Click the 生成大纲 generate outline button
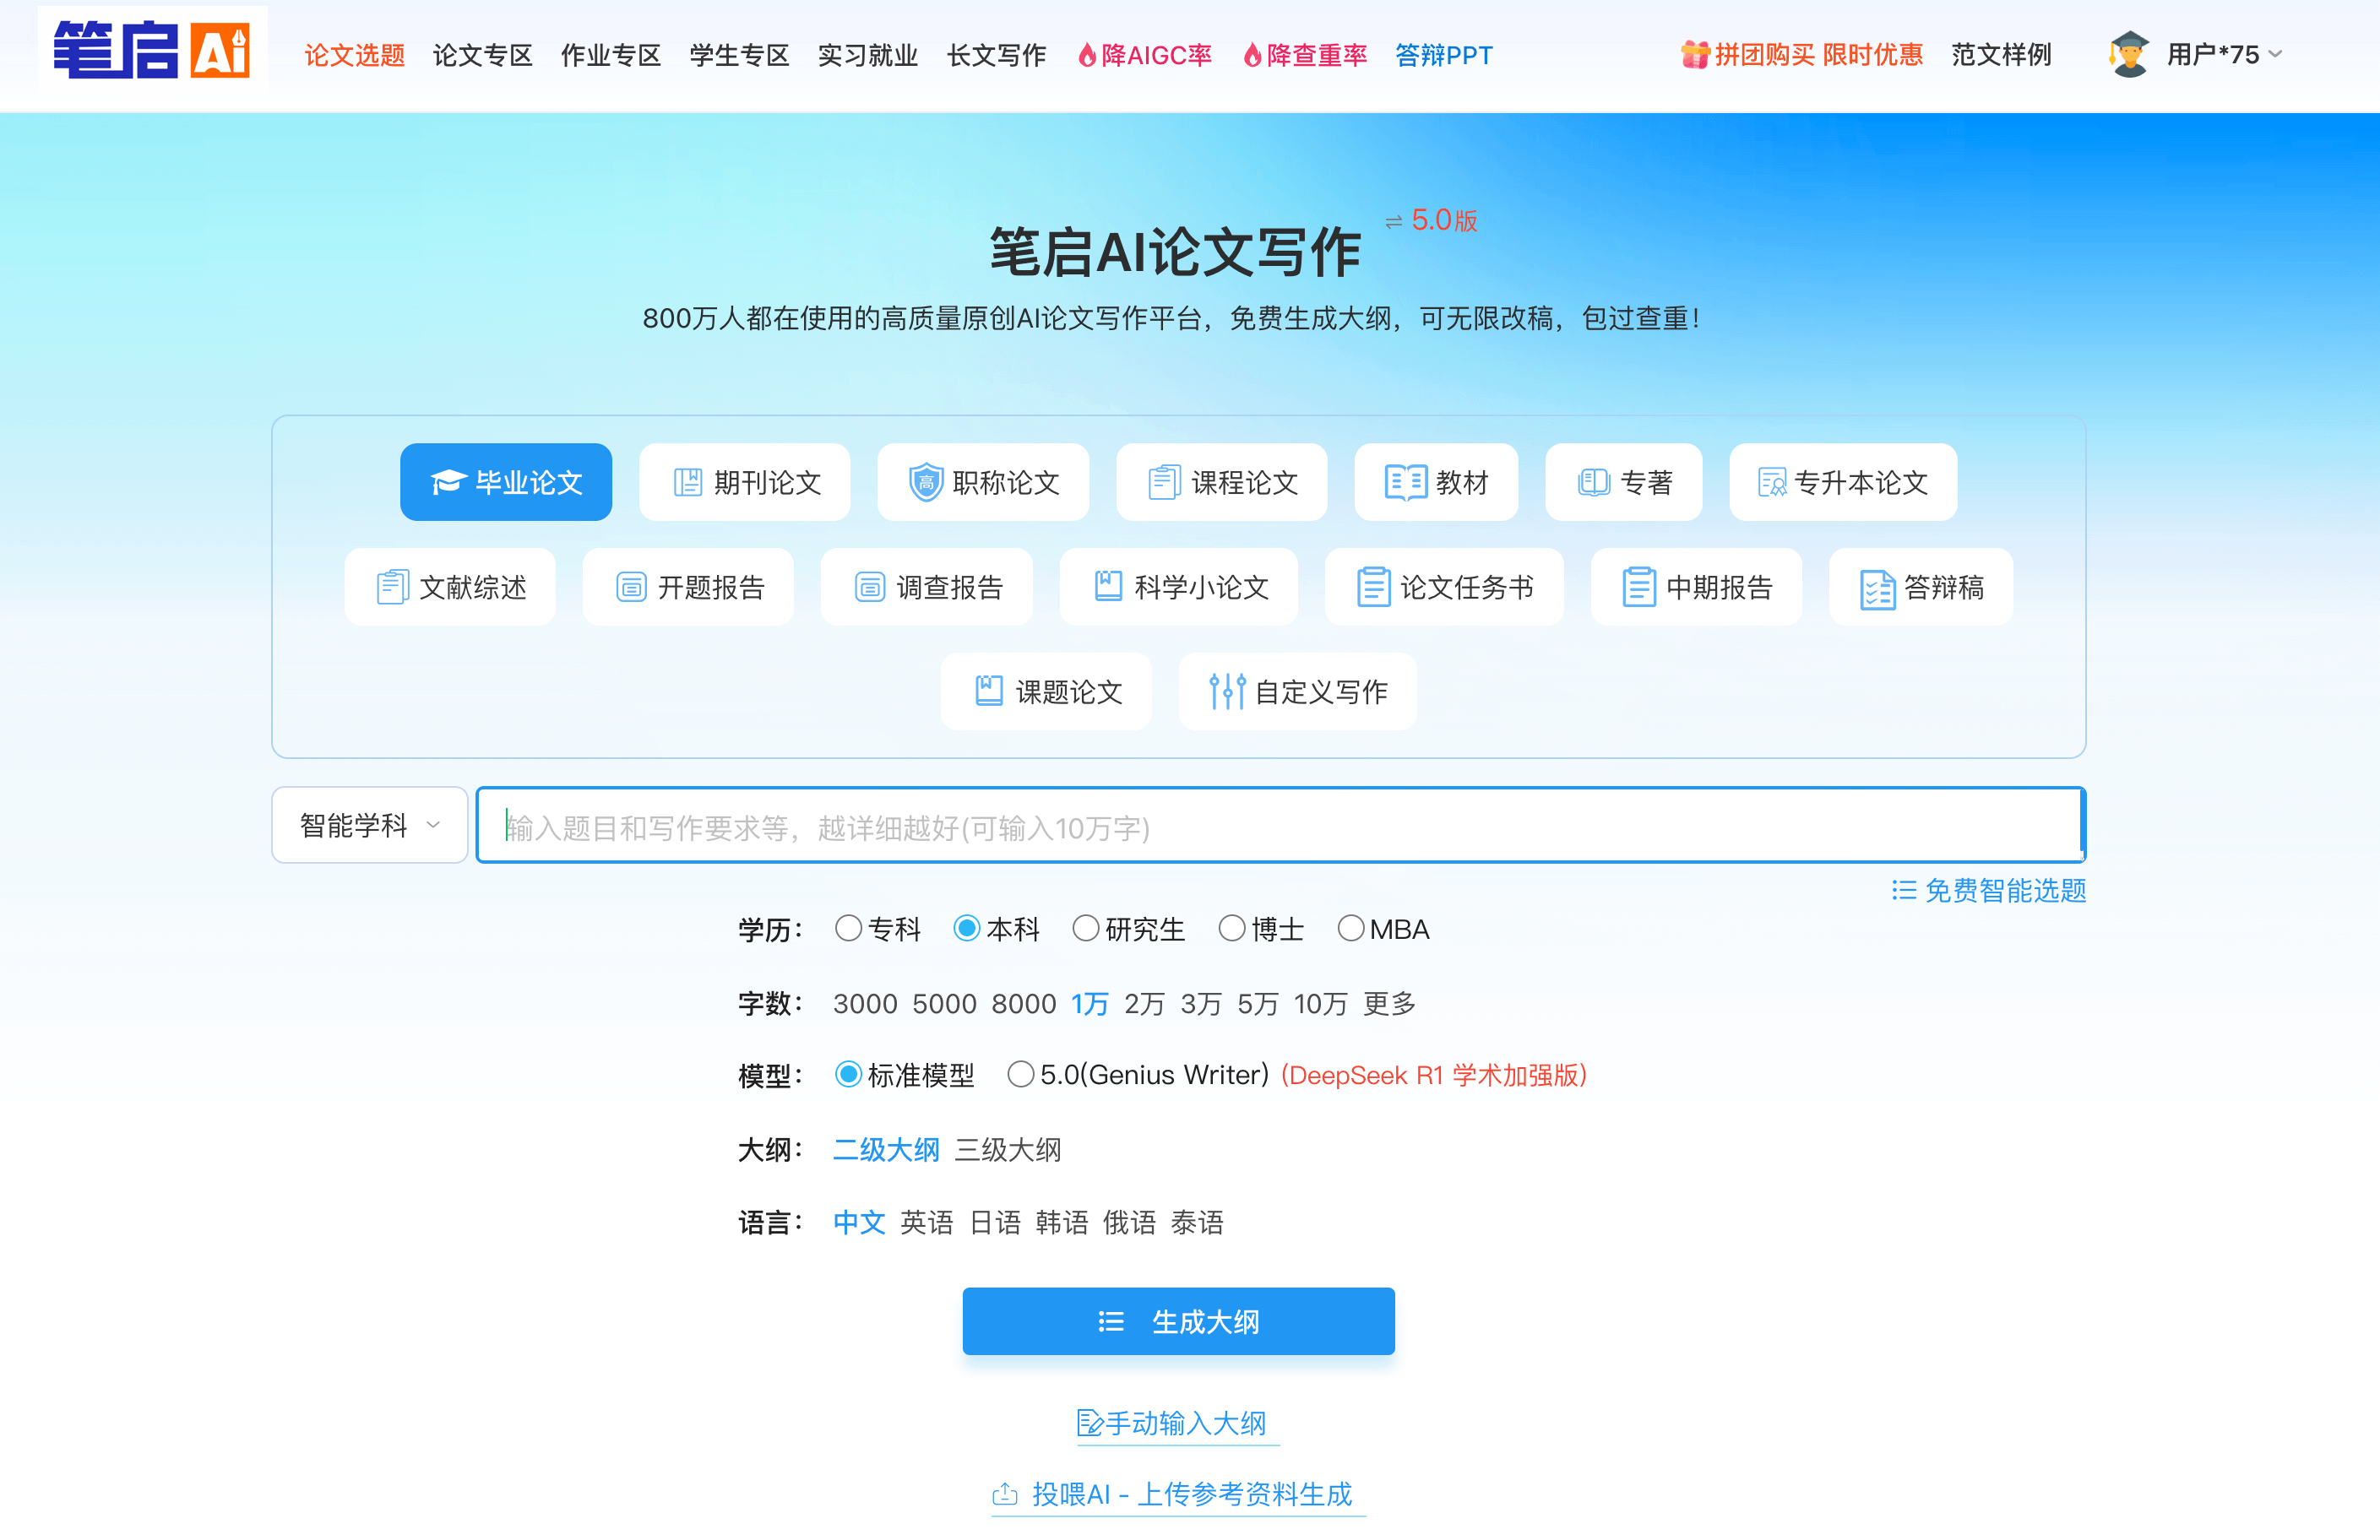The image size is (2380, 1540). (1178, 1321)
